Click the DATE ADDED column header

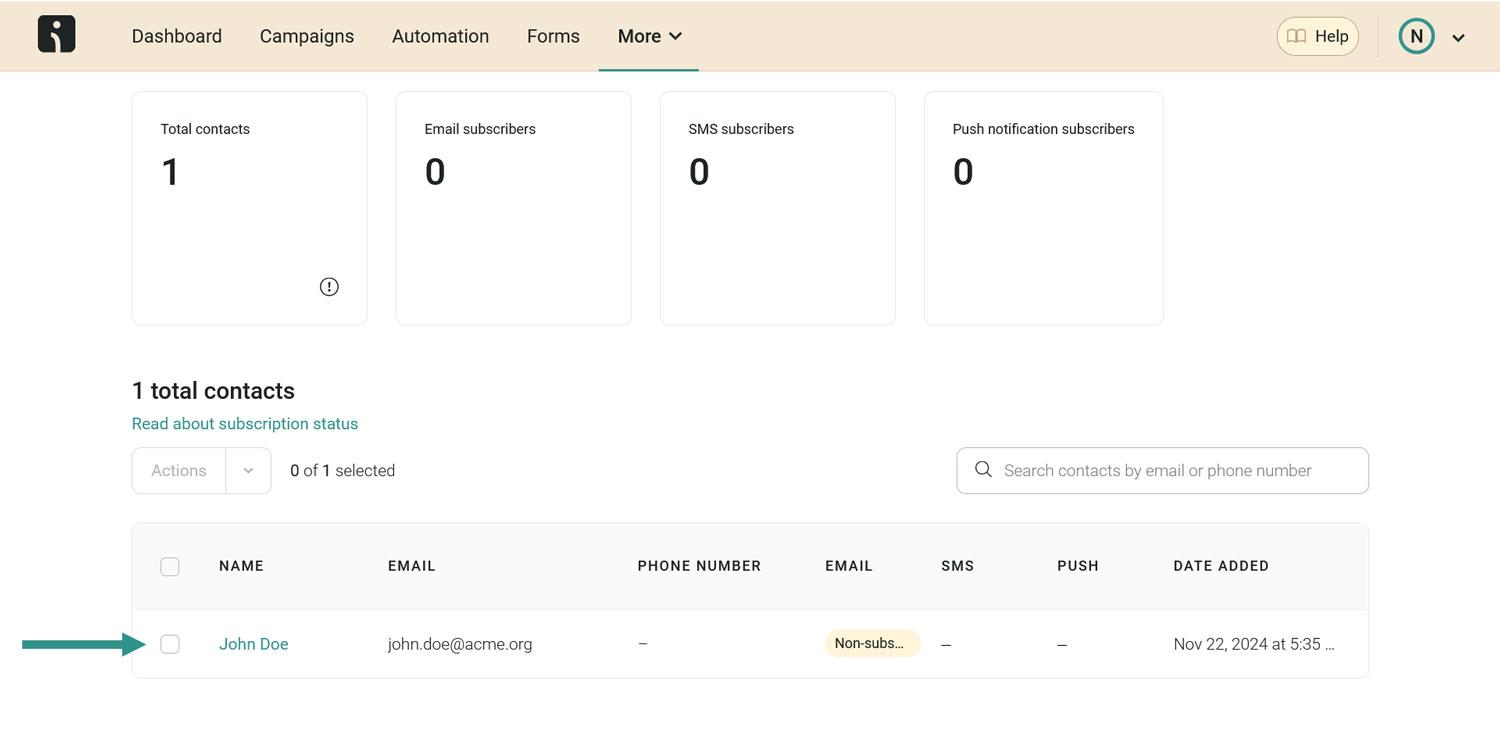[x=1221, y=566]
